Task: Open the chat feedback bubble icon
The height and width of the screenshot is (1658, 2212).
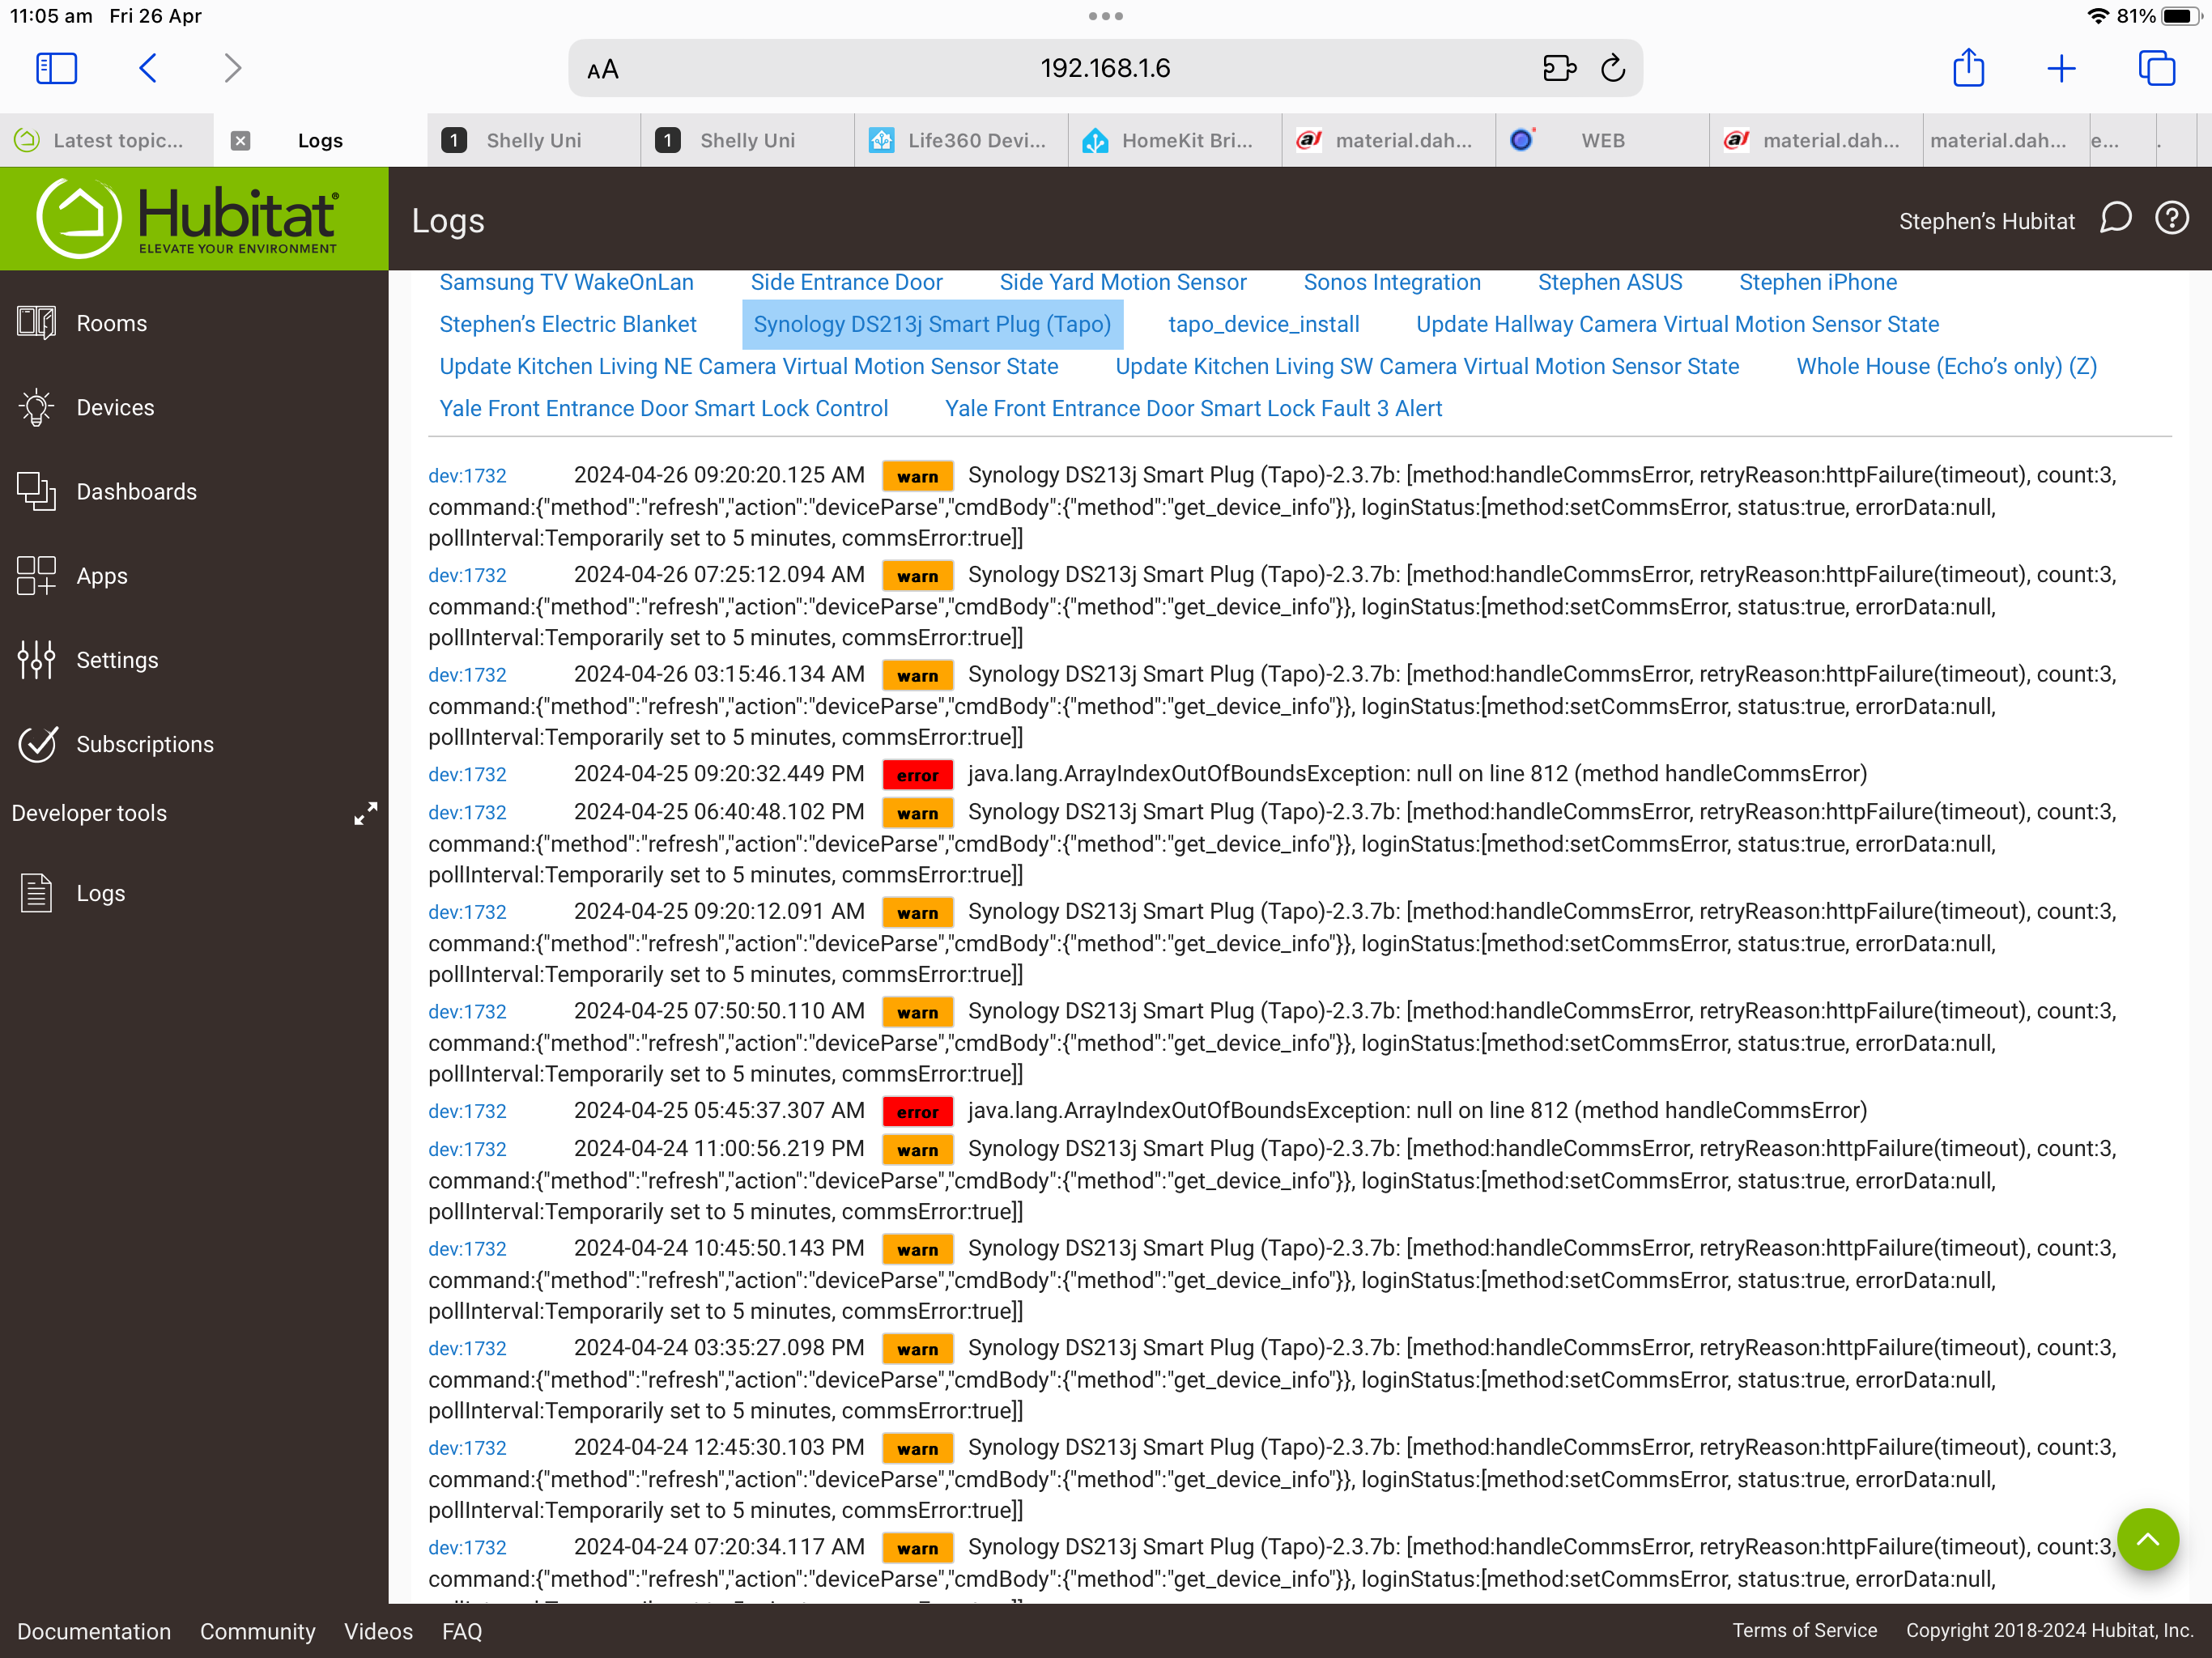Action: click(2117, 219)
